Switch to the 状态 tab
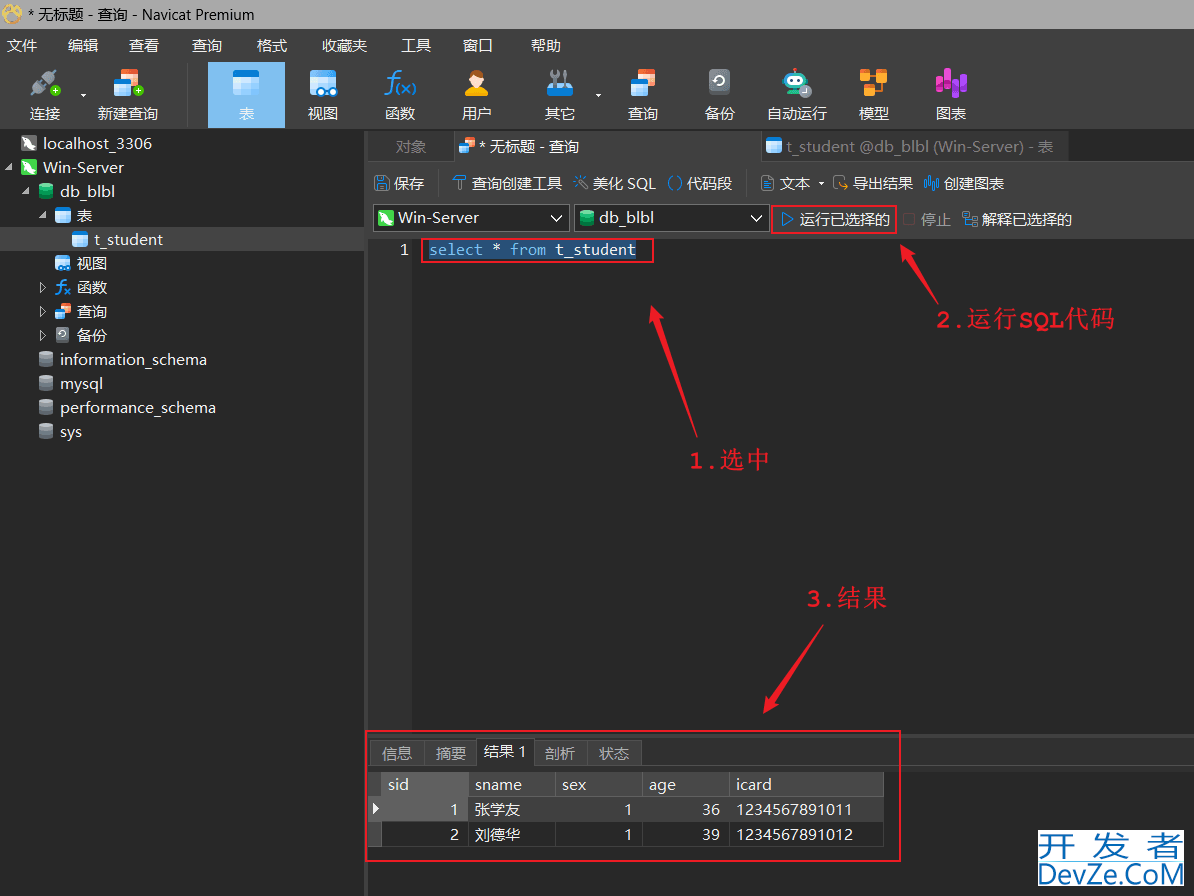This screenshot has width=1194, height=896. 614,753
